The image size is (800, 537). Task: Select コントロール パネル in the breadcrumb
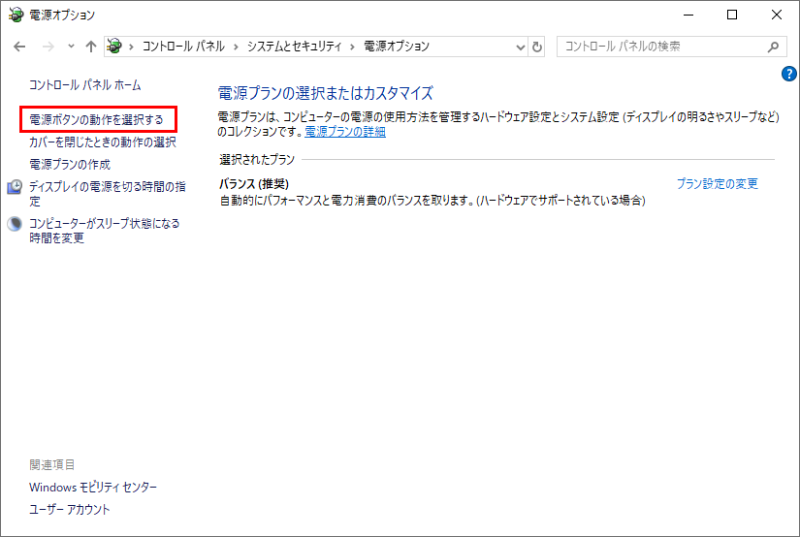[184, 47]
